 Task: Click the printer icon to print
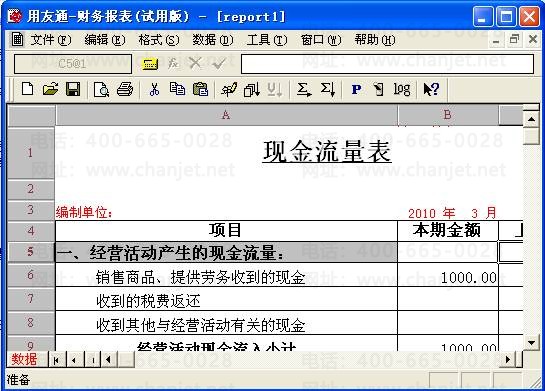[x=125, y=89]
